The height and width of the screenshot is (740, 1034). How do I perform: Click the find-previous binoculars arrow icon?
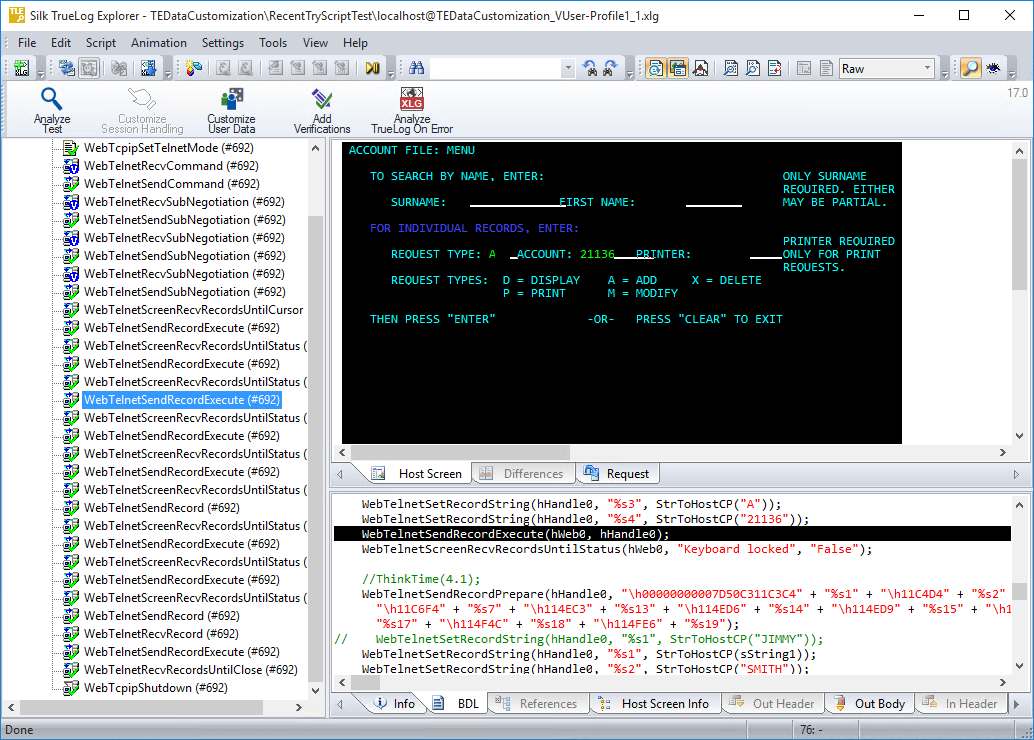pyautogui.click(x=590, y=68)
